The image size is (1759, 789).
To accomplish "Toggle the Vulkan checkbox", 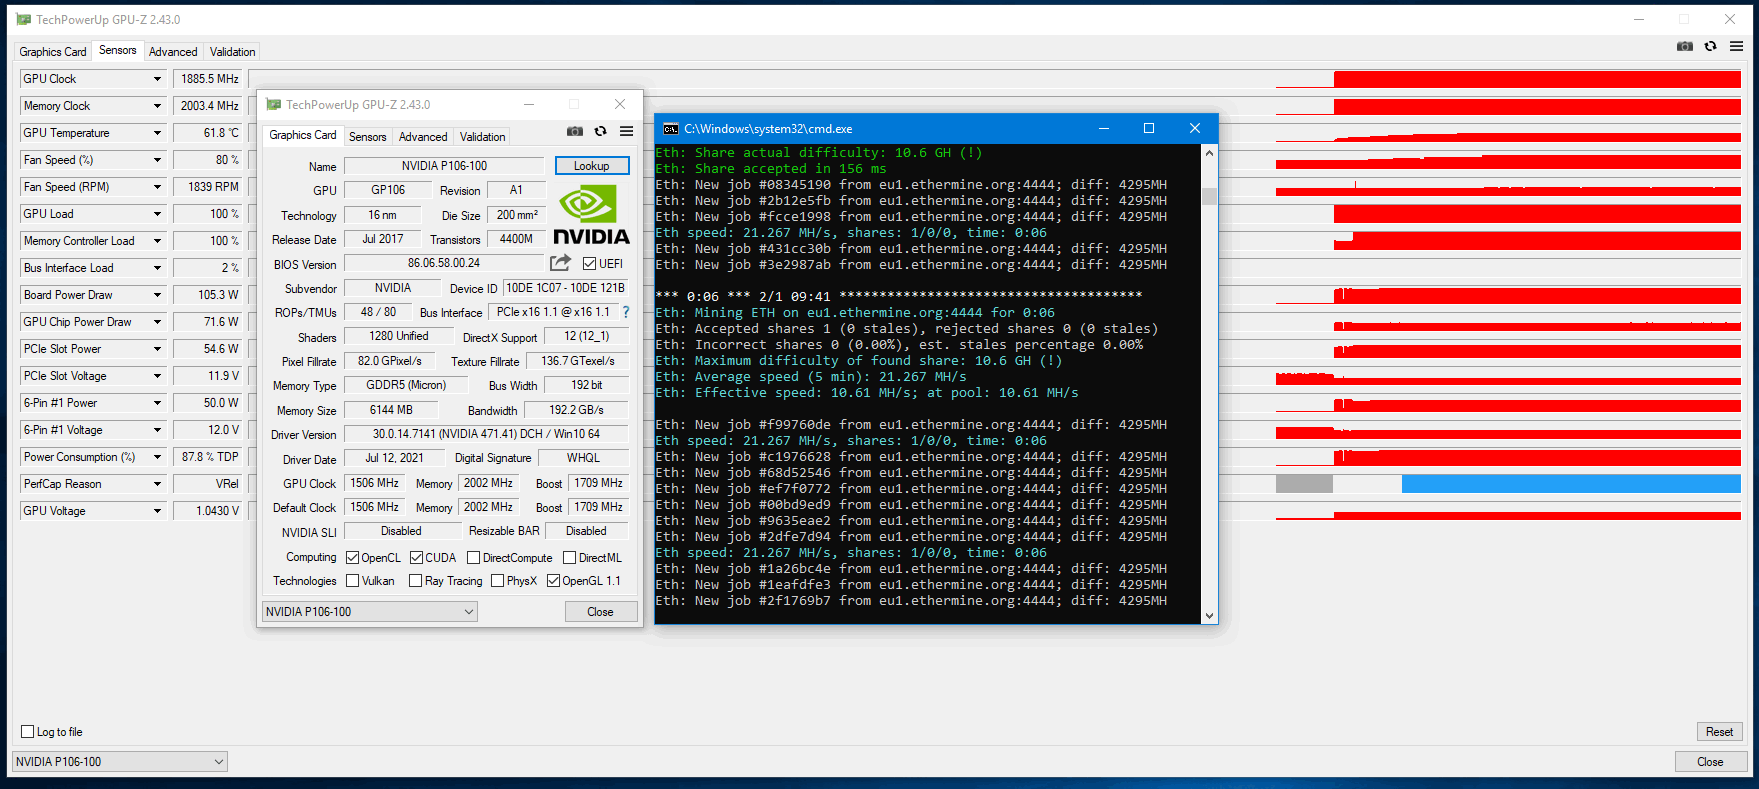I will pyautogui.click(x=353, y=581).
